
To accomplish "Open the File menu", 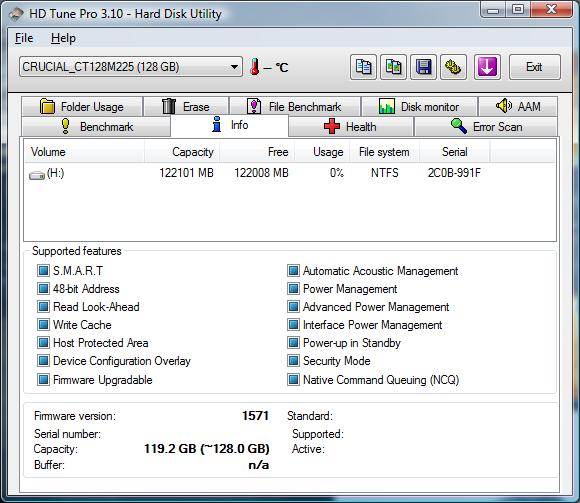I will (x=24, y=38).
